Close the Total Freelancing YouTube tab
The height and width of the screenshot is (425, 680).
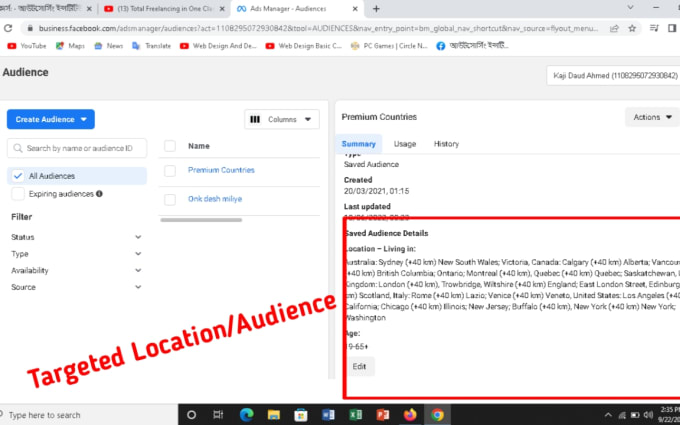pyautogui.click(x=222, y=9)
